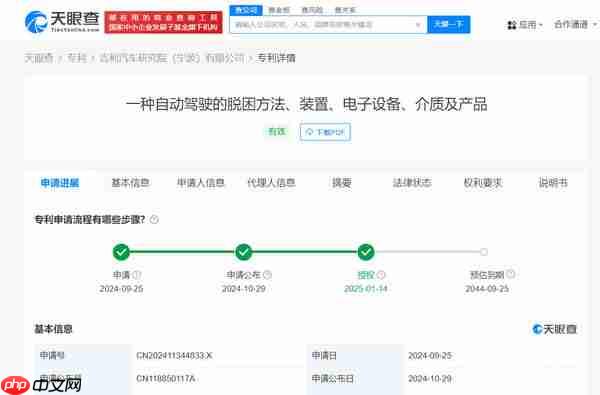Click the 申请 step green checkmark
Image resolution: width=600 pixels, height=395 pixels.
[x=121, y=252]
